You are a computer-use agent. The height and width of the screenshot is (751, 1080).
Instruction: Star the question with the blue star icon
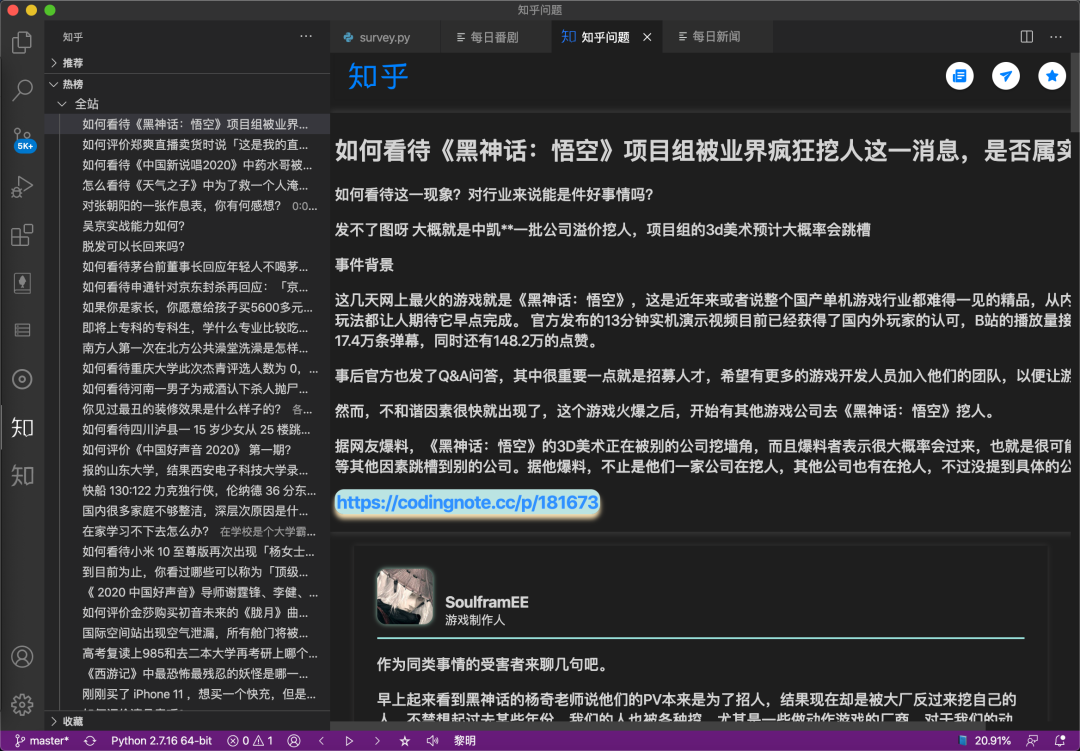coord(1051,76)
